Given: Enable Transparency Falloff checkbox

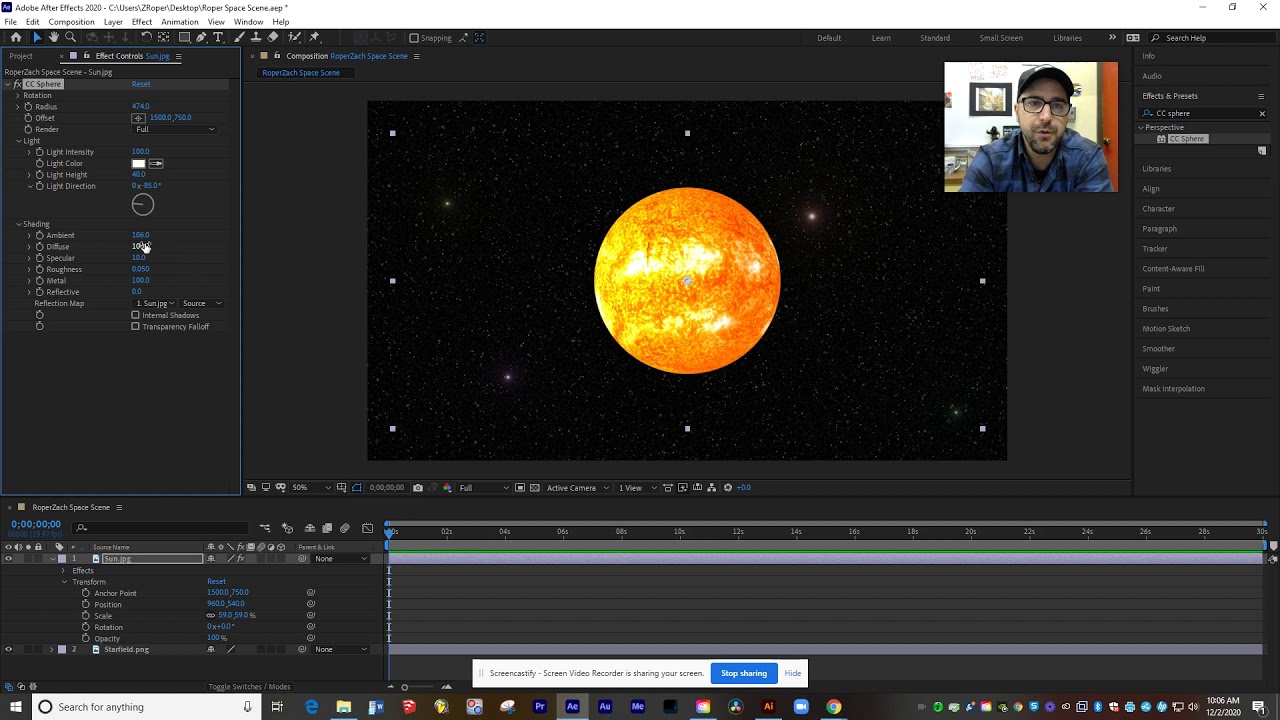Looking at the screenshot, I should [136, 327].
